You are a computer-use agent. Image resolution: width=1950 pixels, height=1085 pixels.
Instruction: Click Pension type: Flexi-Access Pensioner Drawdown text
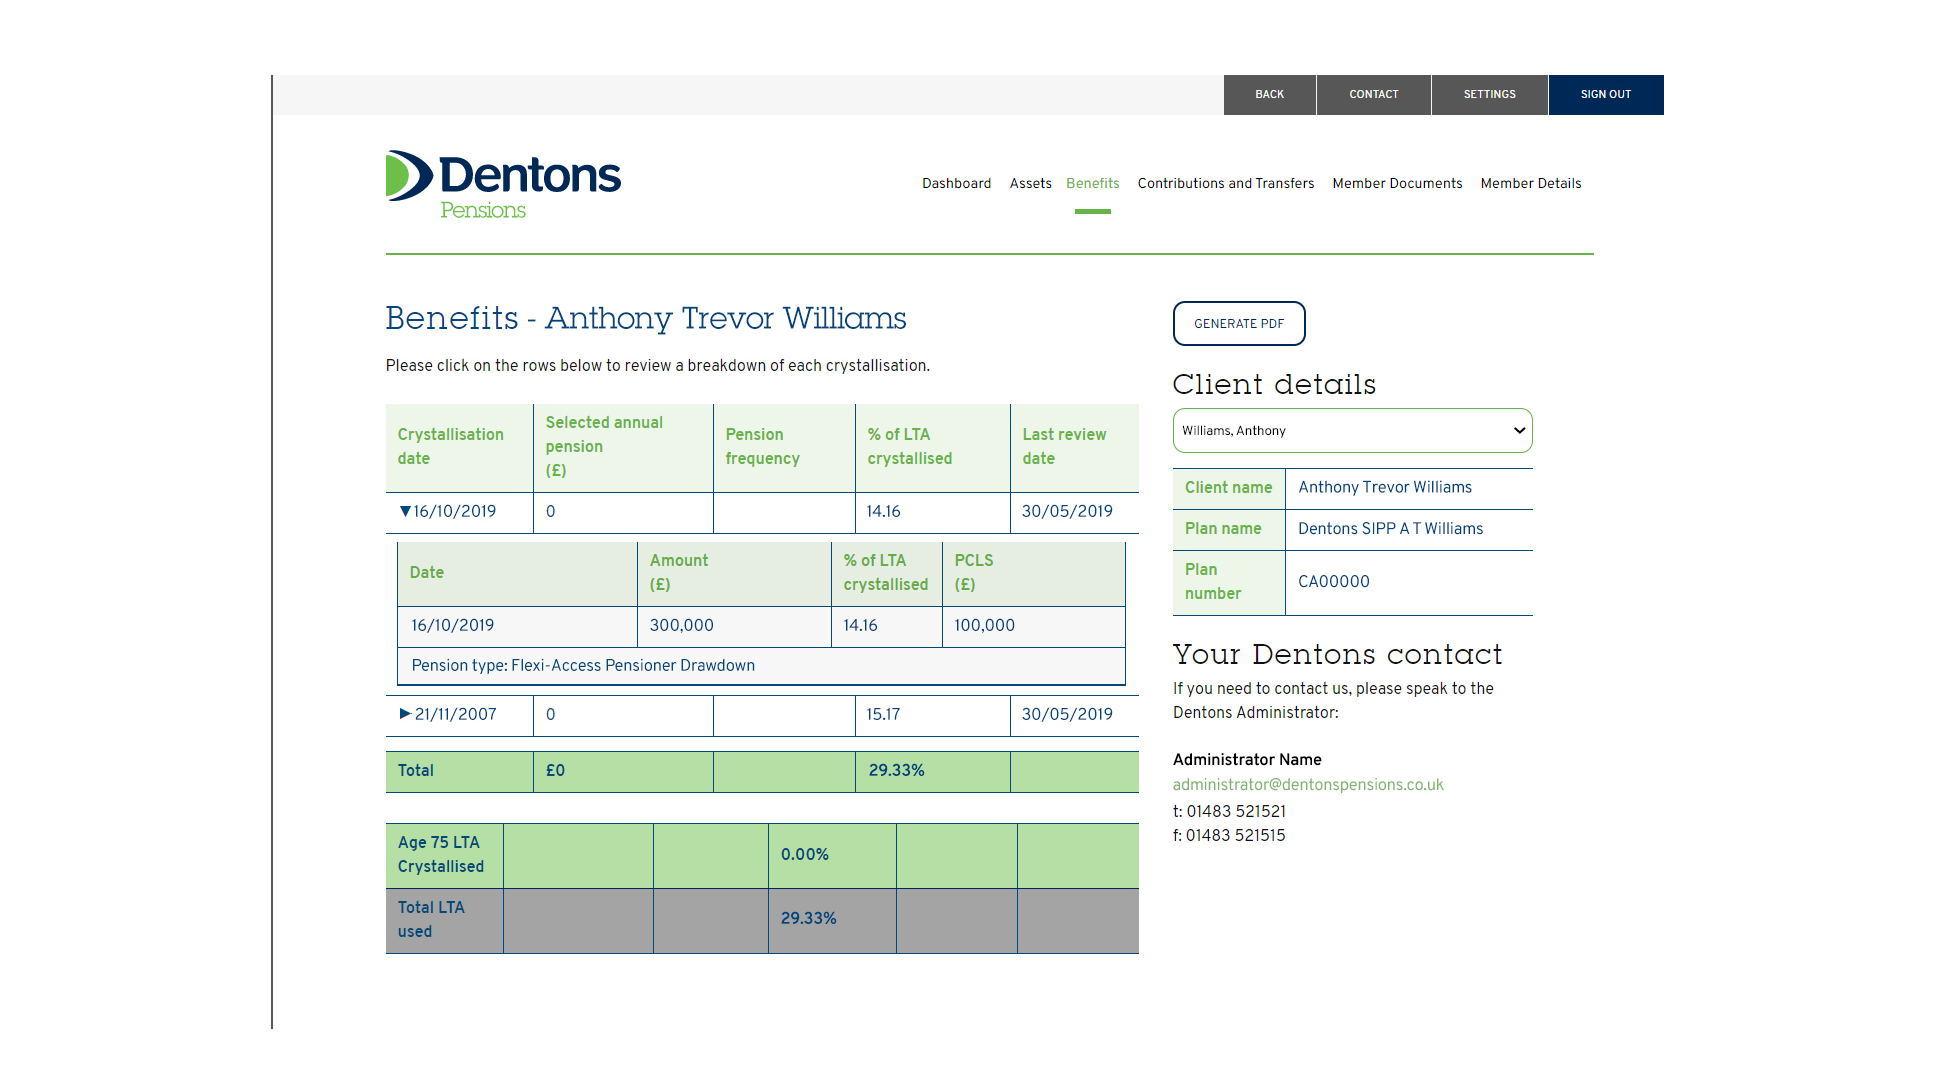[x=583, y=665]
